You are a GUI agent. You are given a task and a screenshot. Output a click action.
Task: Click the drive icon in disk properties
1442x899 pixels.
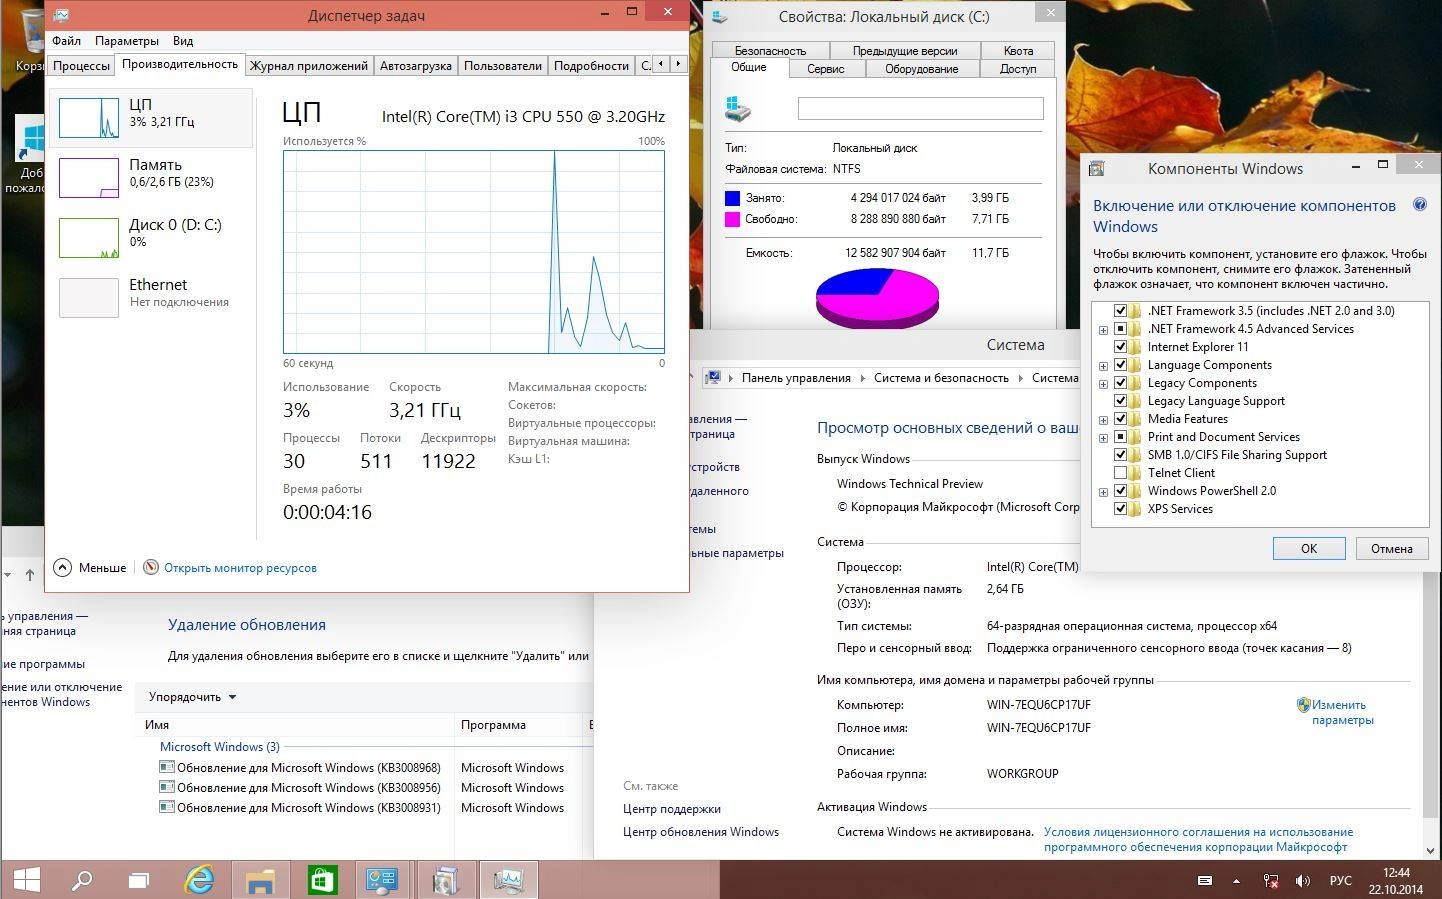click(x=738, y=108)
